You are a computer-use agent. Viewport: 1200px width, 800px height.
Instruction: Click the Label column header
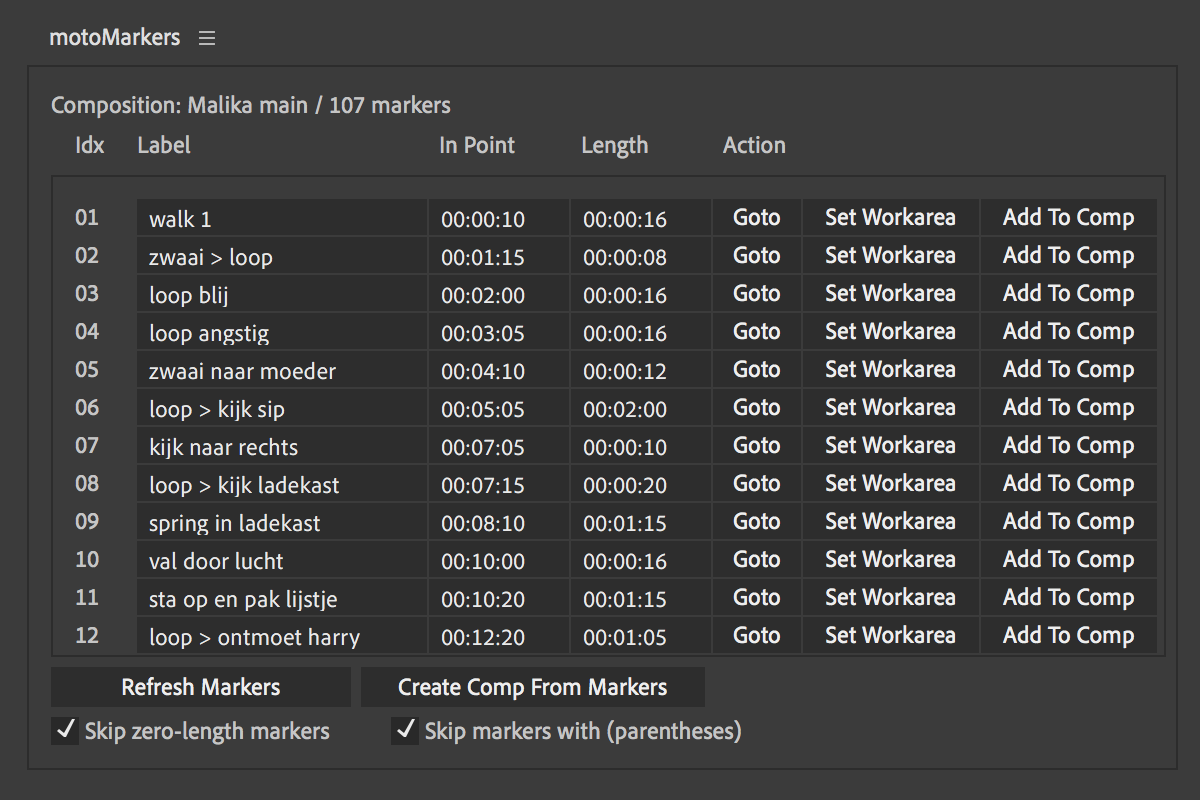pos(164,145)
